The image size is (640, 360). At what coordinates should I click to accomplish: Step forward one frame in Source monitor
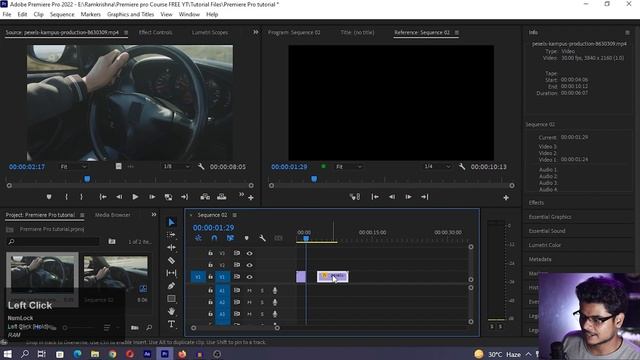click(x=152, y=197)
